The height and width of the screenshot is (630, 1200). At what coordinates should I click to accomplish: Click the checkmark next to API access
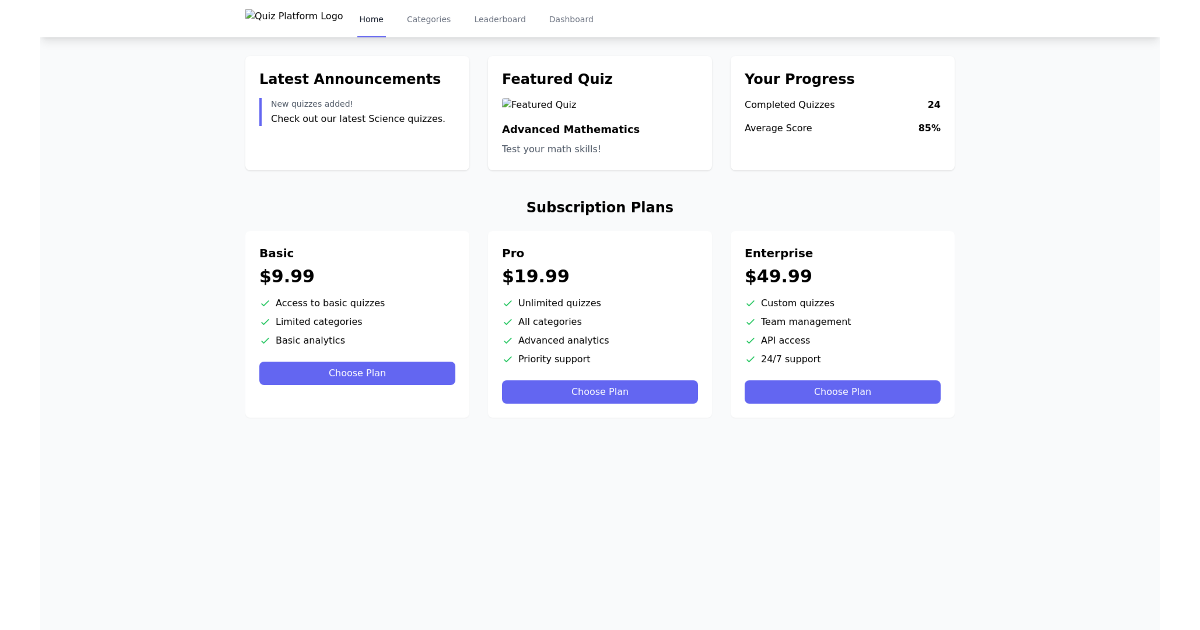pyautogui.click(x=751, y=340)
